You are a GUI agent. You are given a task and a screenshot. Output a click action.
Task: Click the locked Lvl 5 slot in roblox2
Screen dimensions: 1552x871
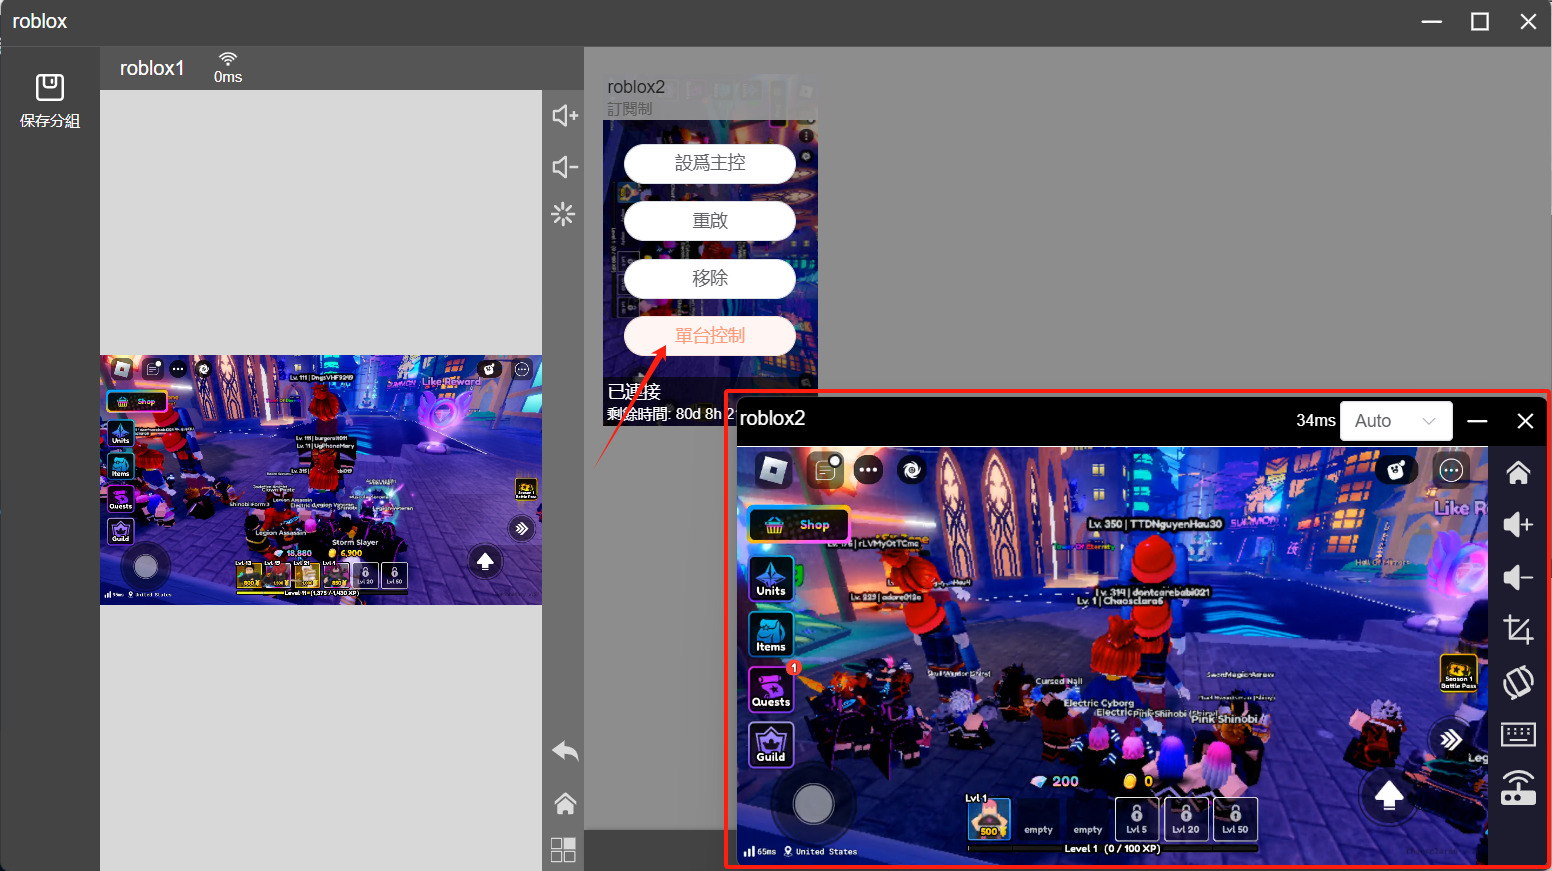(x=1137, y=818)
